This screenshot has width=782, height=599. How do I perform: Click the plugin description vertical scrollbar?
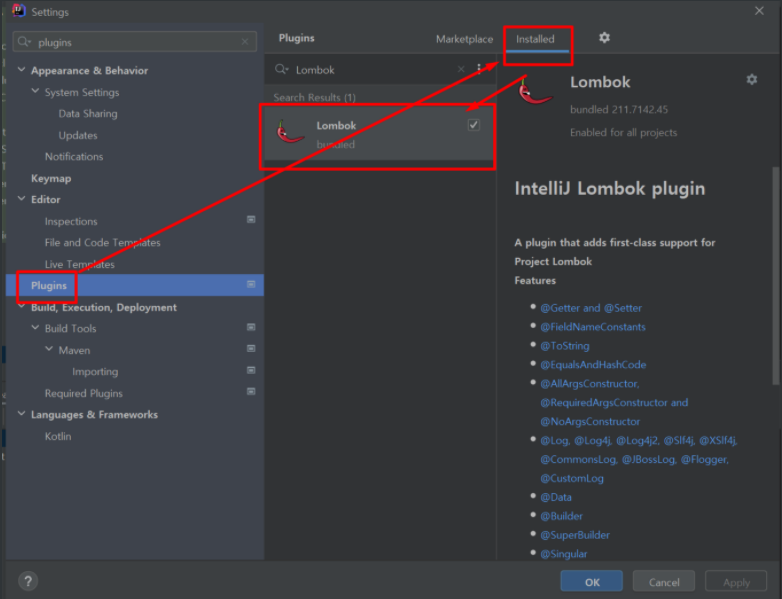click(776, 275)
